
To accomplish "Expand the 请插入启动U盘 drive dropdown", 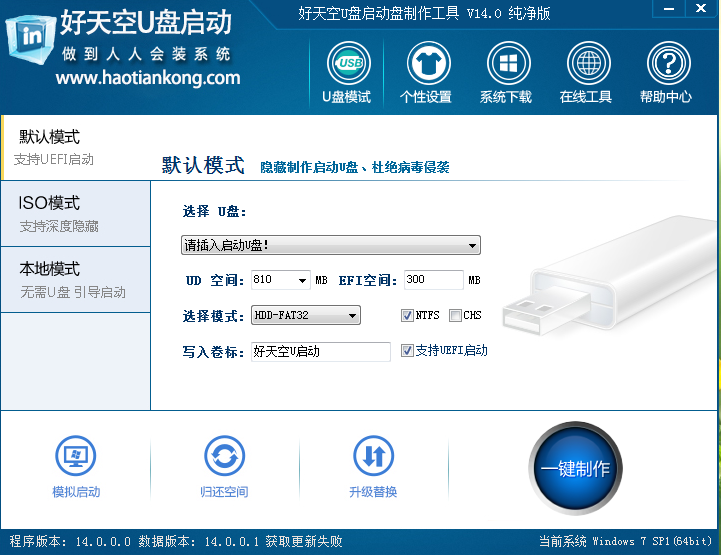I will click(x=331, y=245).
